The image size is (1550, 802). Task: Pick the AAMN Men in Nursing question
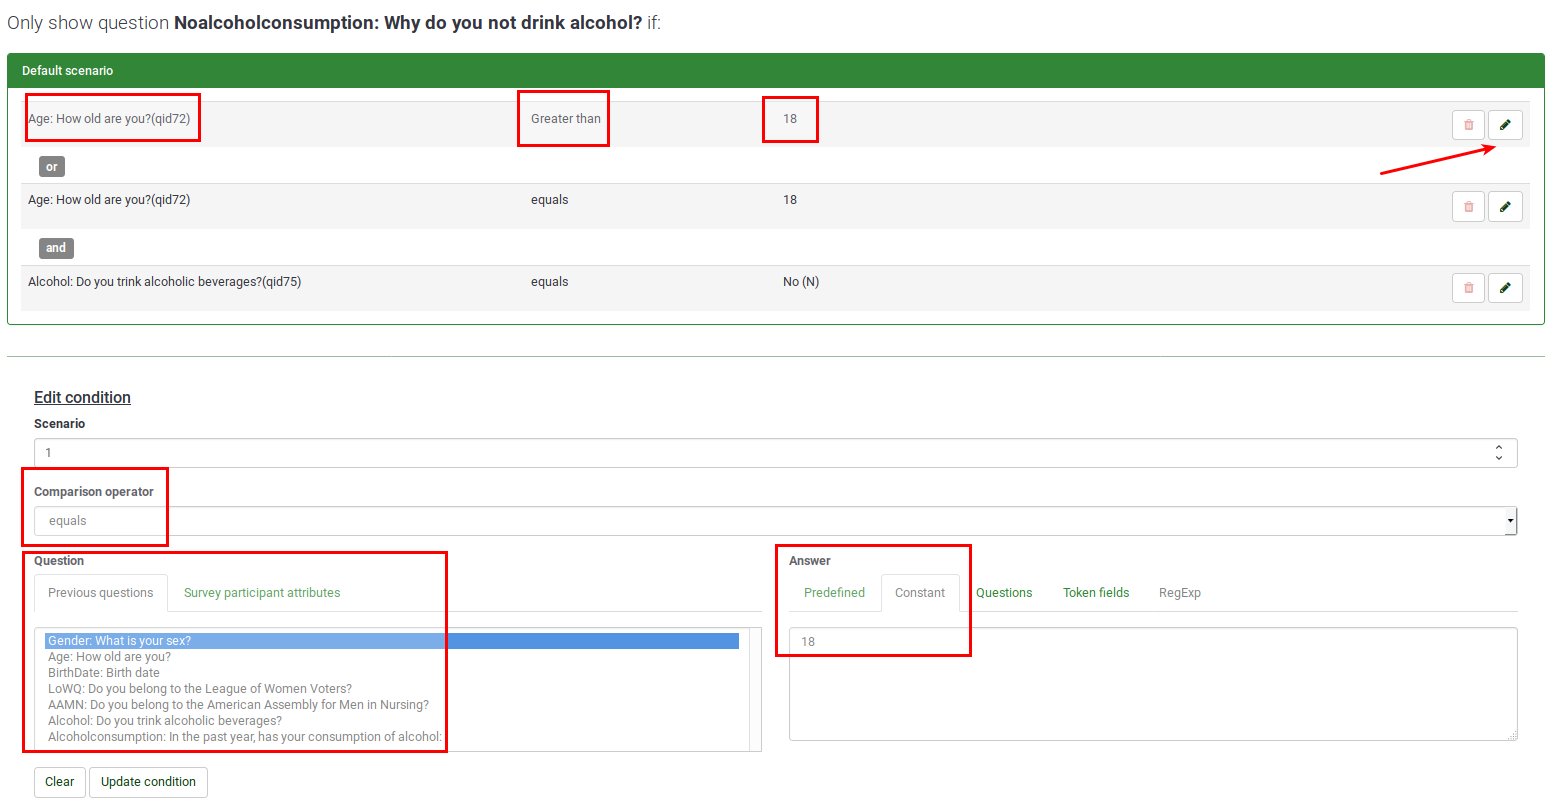point(392,705)
